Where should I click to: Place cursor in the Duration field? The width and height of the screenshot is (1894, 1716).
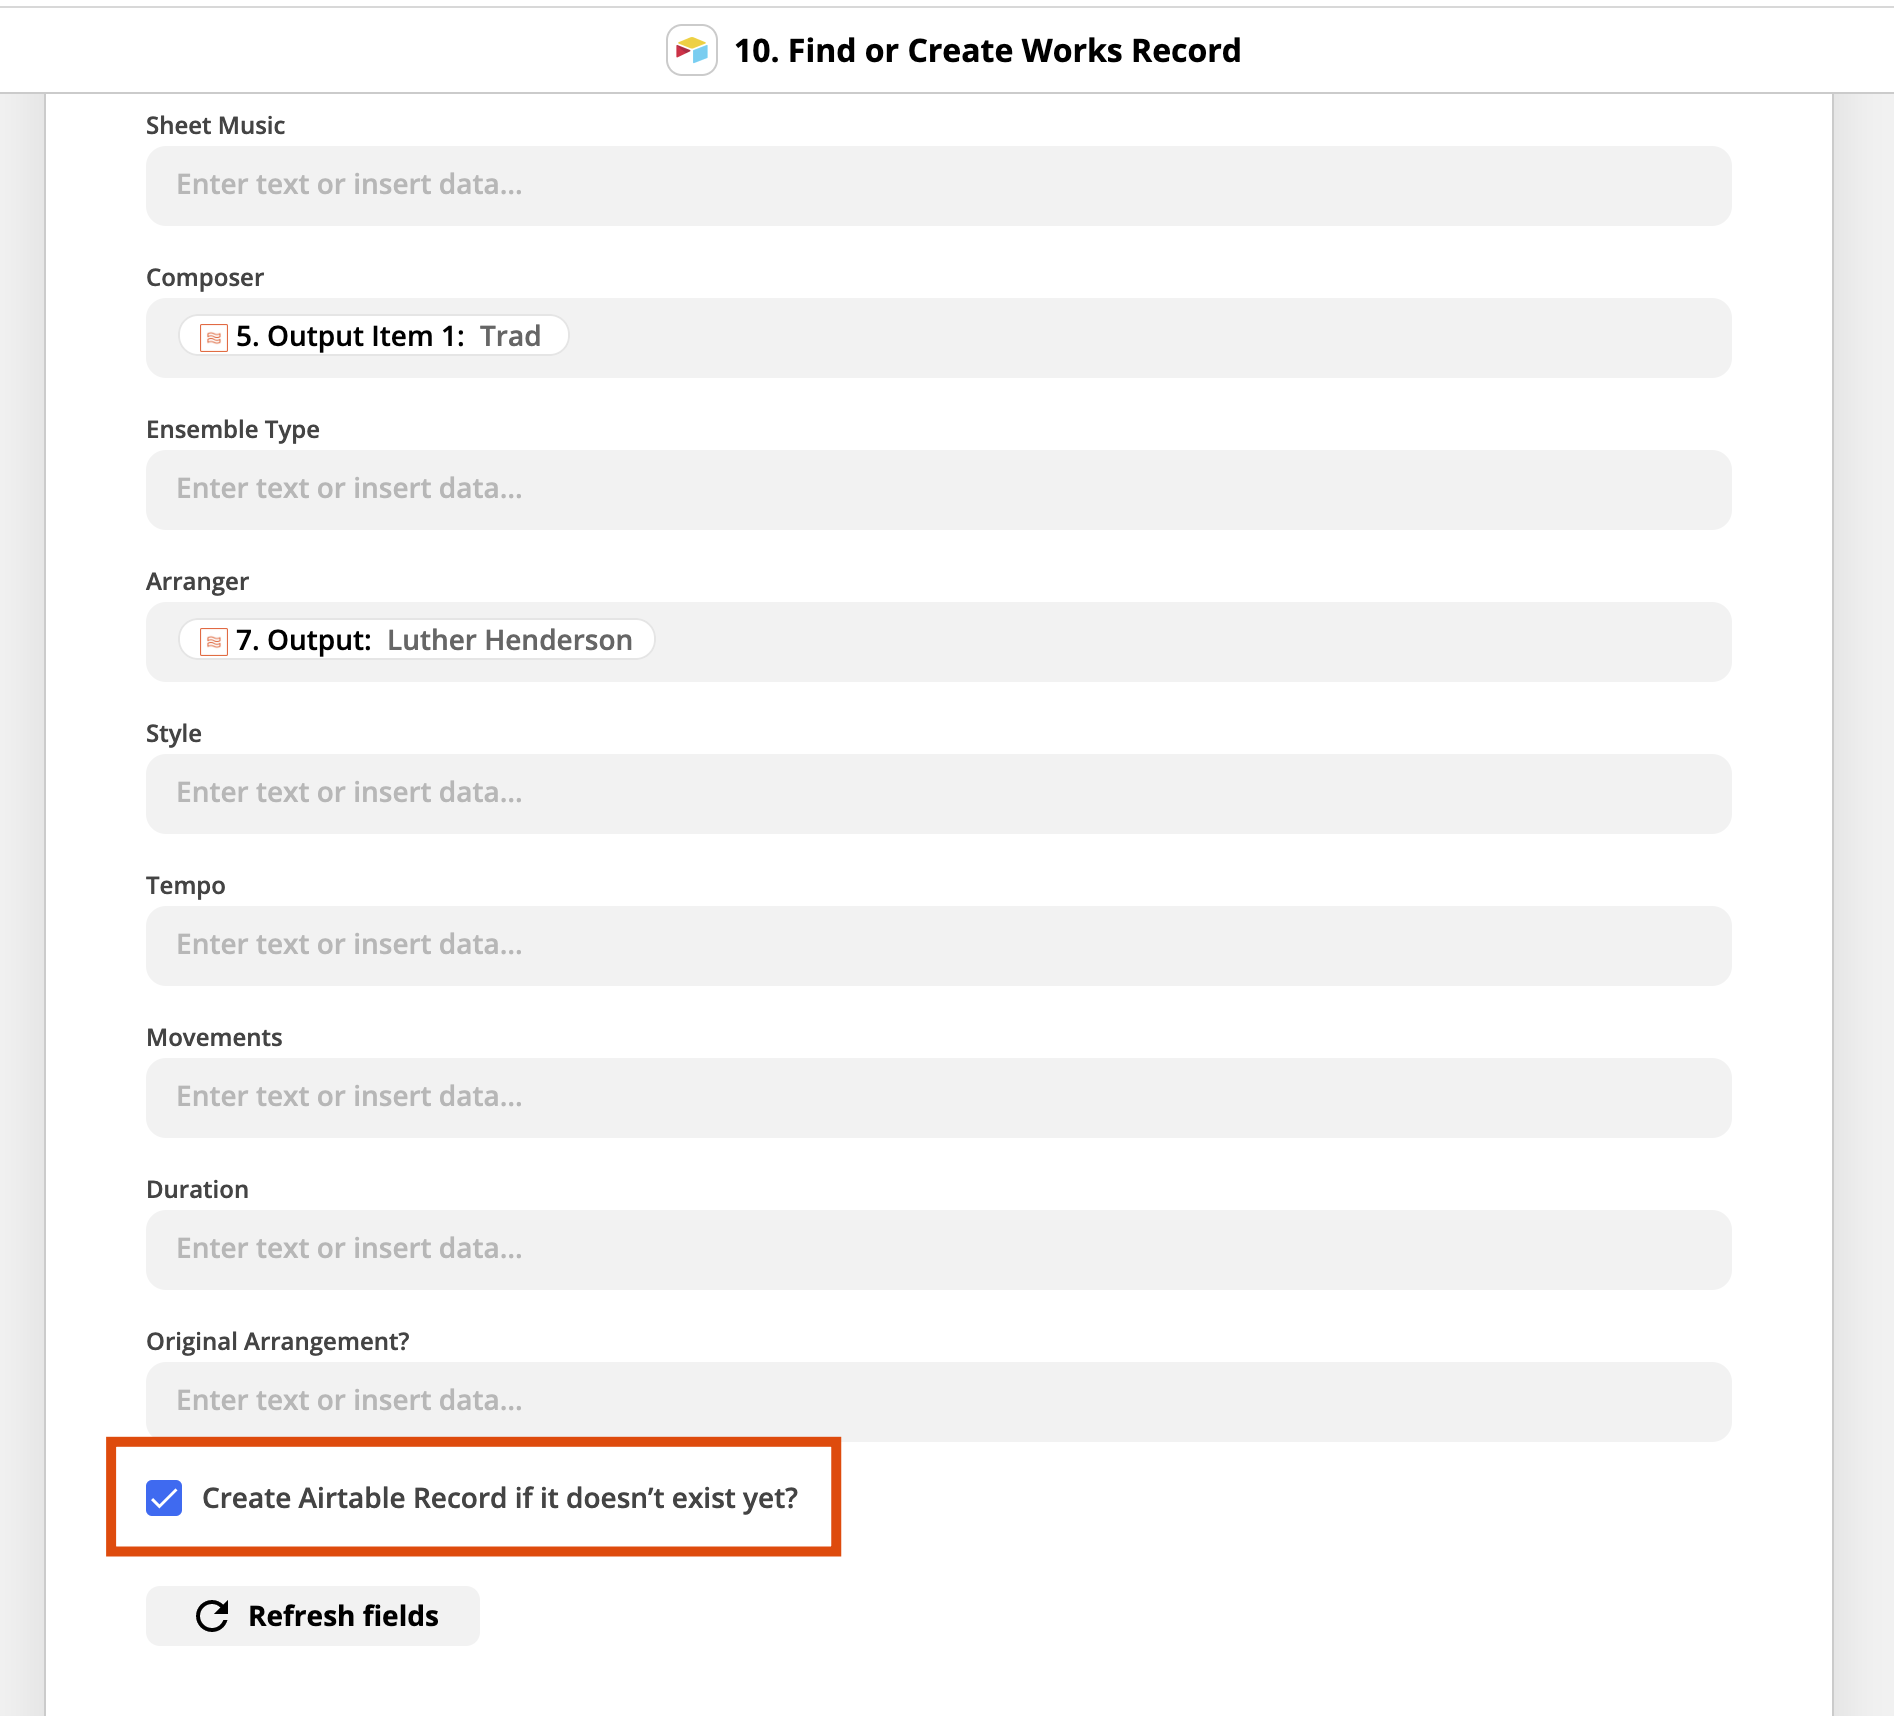click(x=939, y=1250)
